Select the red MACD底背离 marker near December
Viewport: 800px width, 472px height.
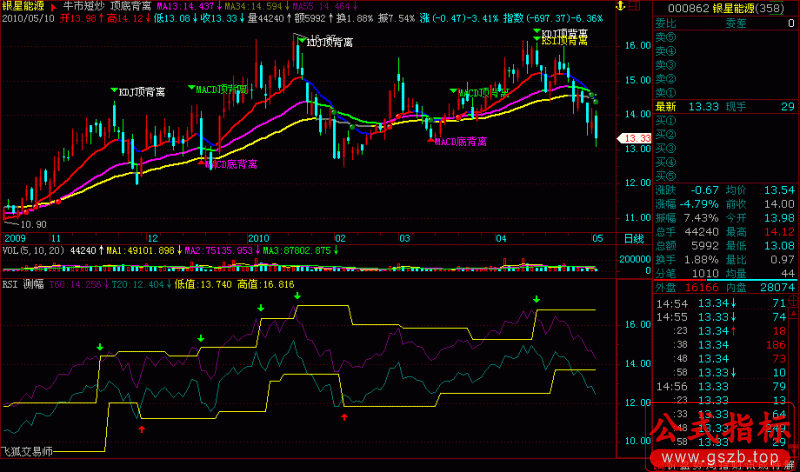[x=230, y=164]
